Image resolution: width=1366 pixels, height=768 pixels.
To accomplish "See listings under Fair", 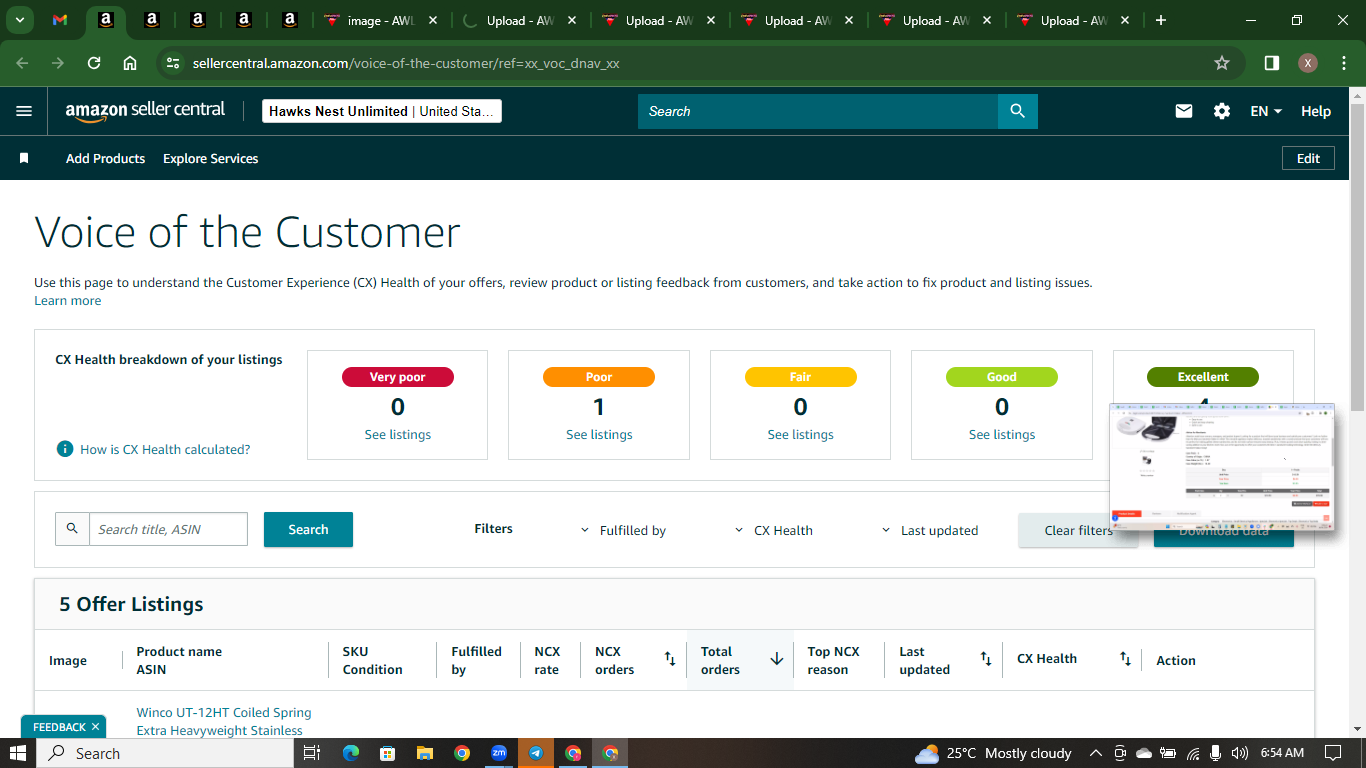I will pyautogui.click(x=800, y=434).
